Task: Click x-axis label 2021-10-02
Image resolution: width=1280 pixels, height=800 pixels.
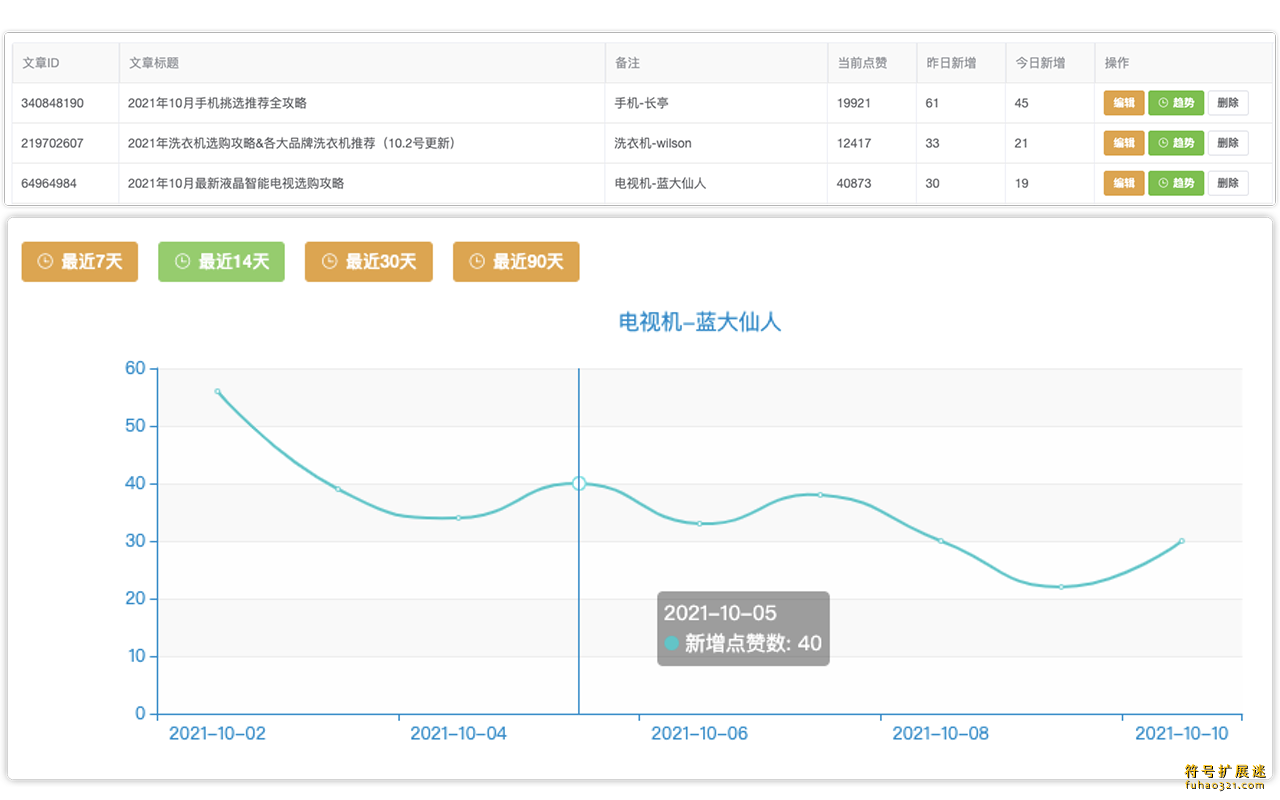Action: coord(217,733)
